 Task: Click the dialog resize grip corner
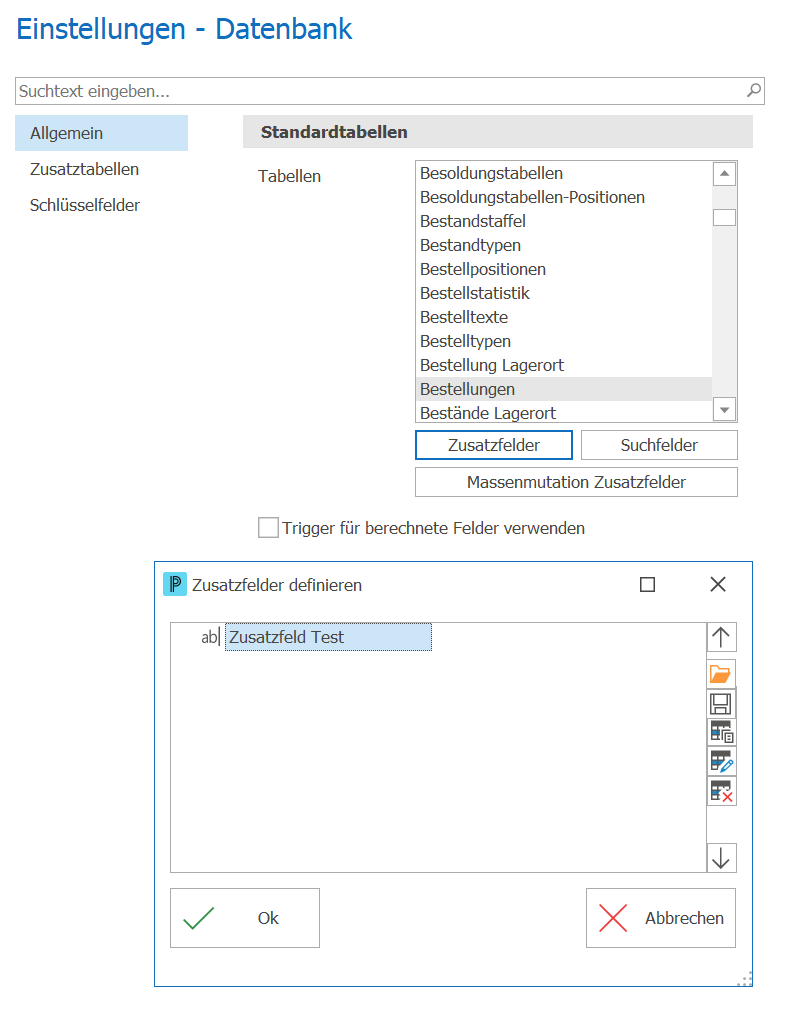click(745, 979)
